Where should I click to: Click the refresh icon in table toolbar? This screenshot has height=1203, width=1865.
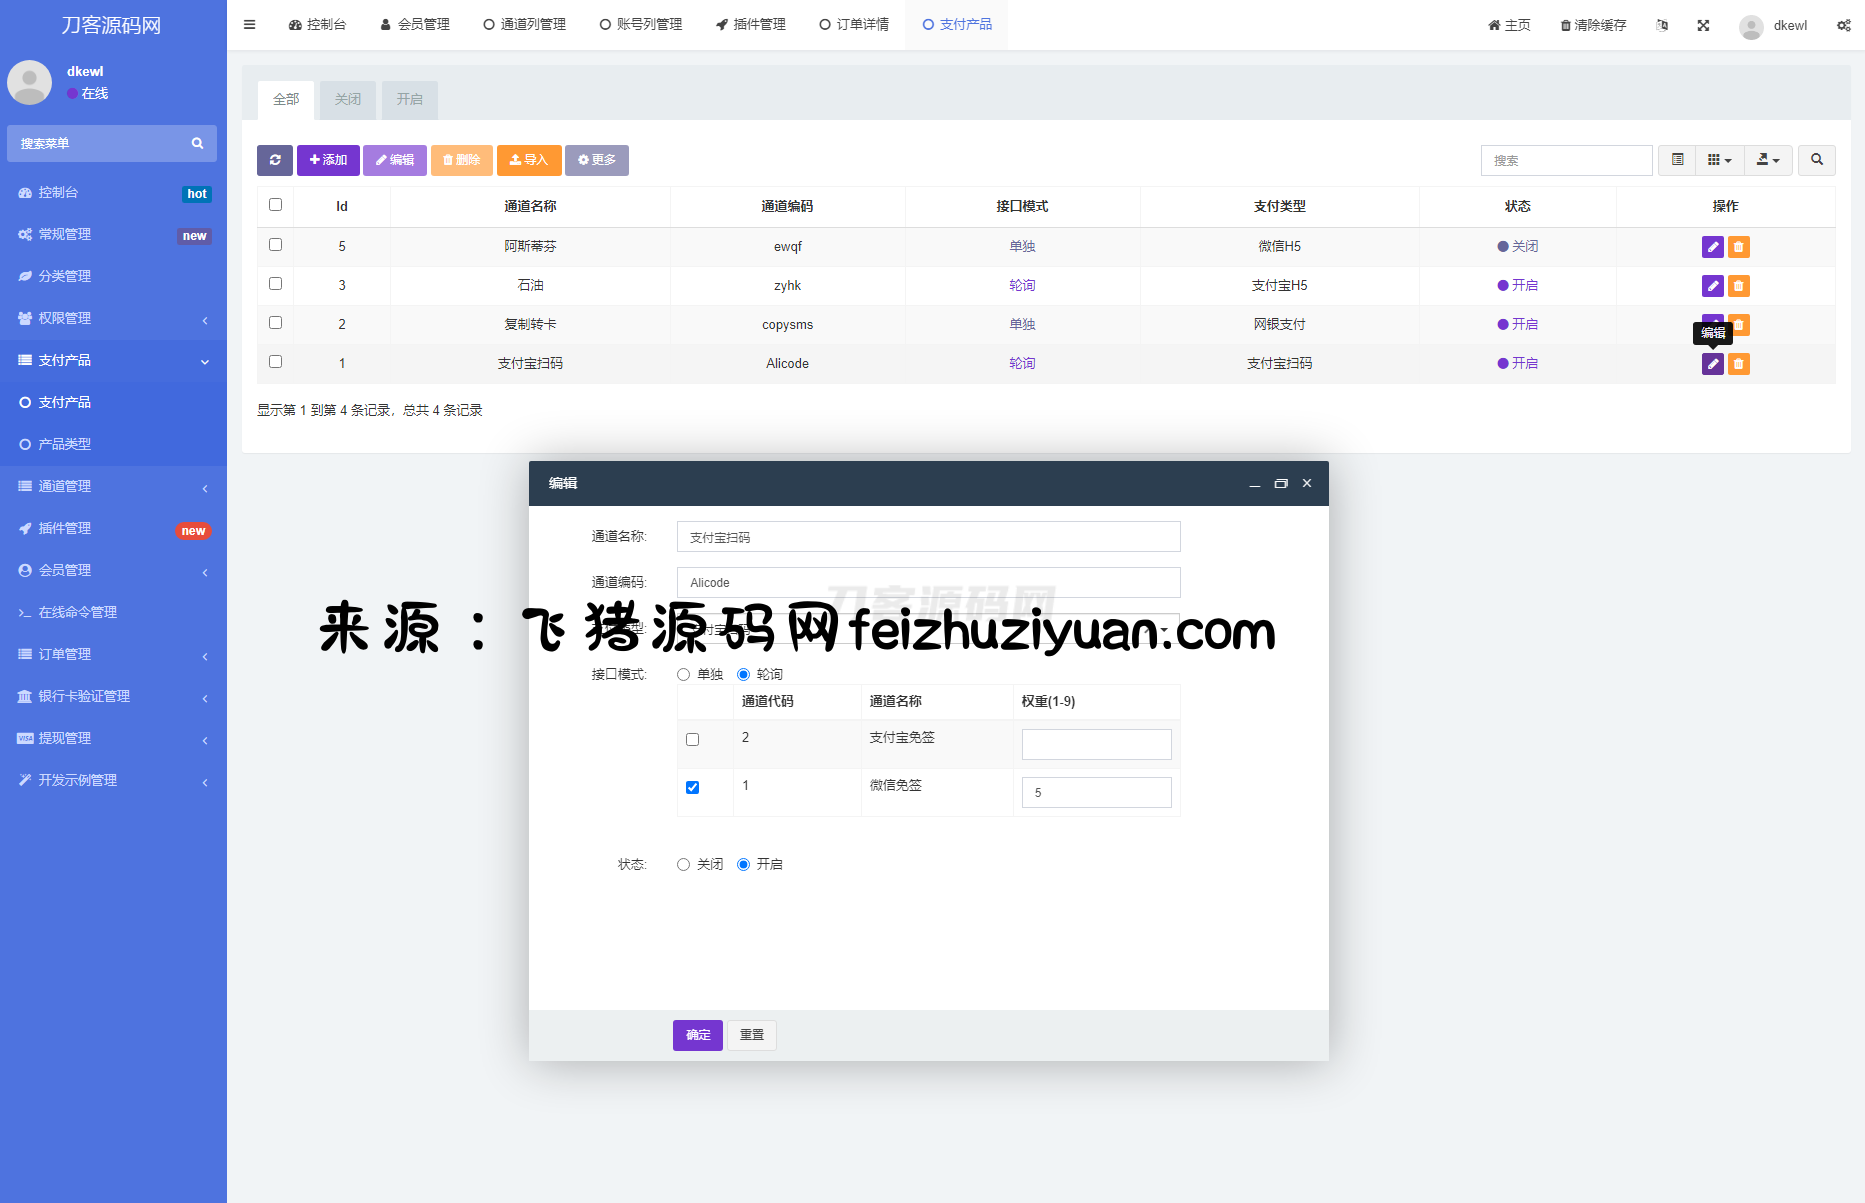275,160
